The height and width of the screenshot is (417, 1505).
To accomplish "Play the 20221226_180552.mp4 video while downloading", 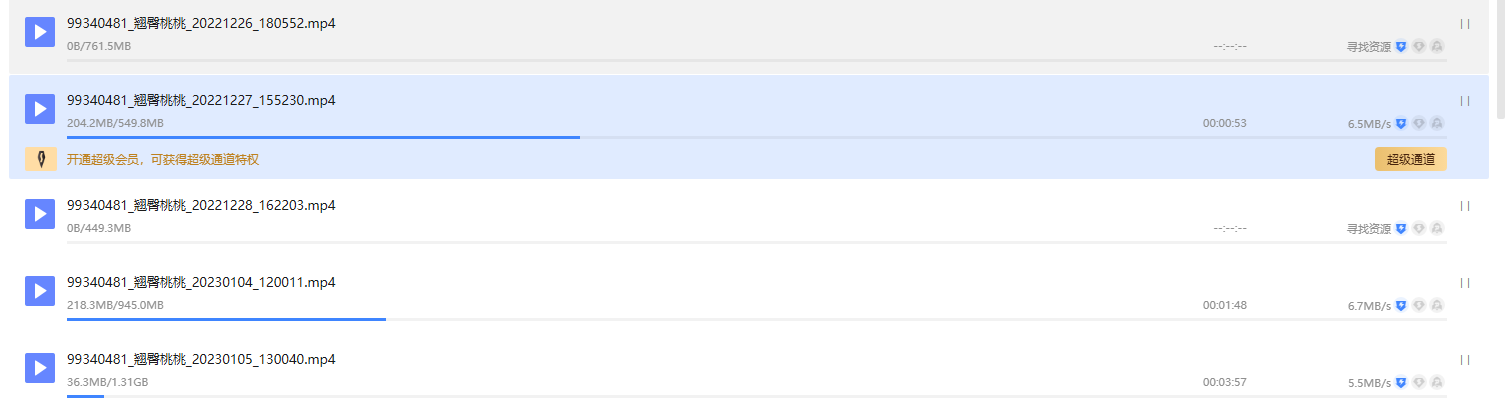I will coord(40,31).
